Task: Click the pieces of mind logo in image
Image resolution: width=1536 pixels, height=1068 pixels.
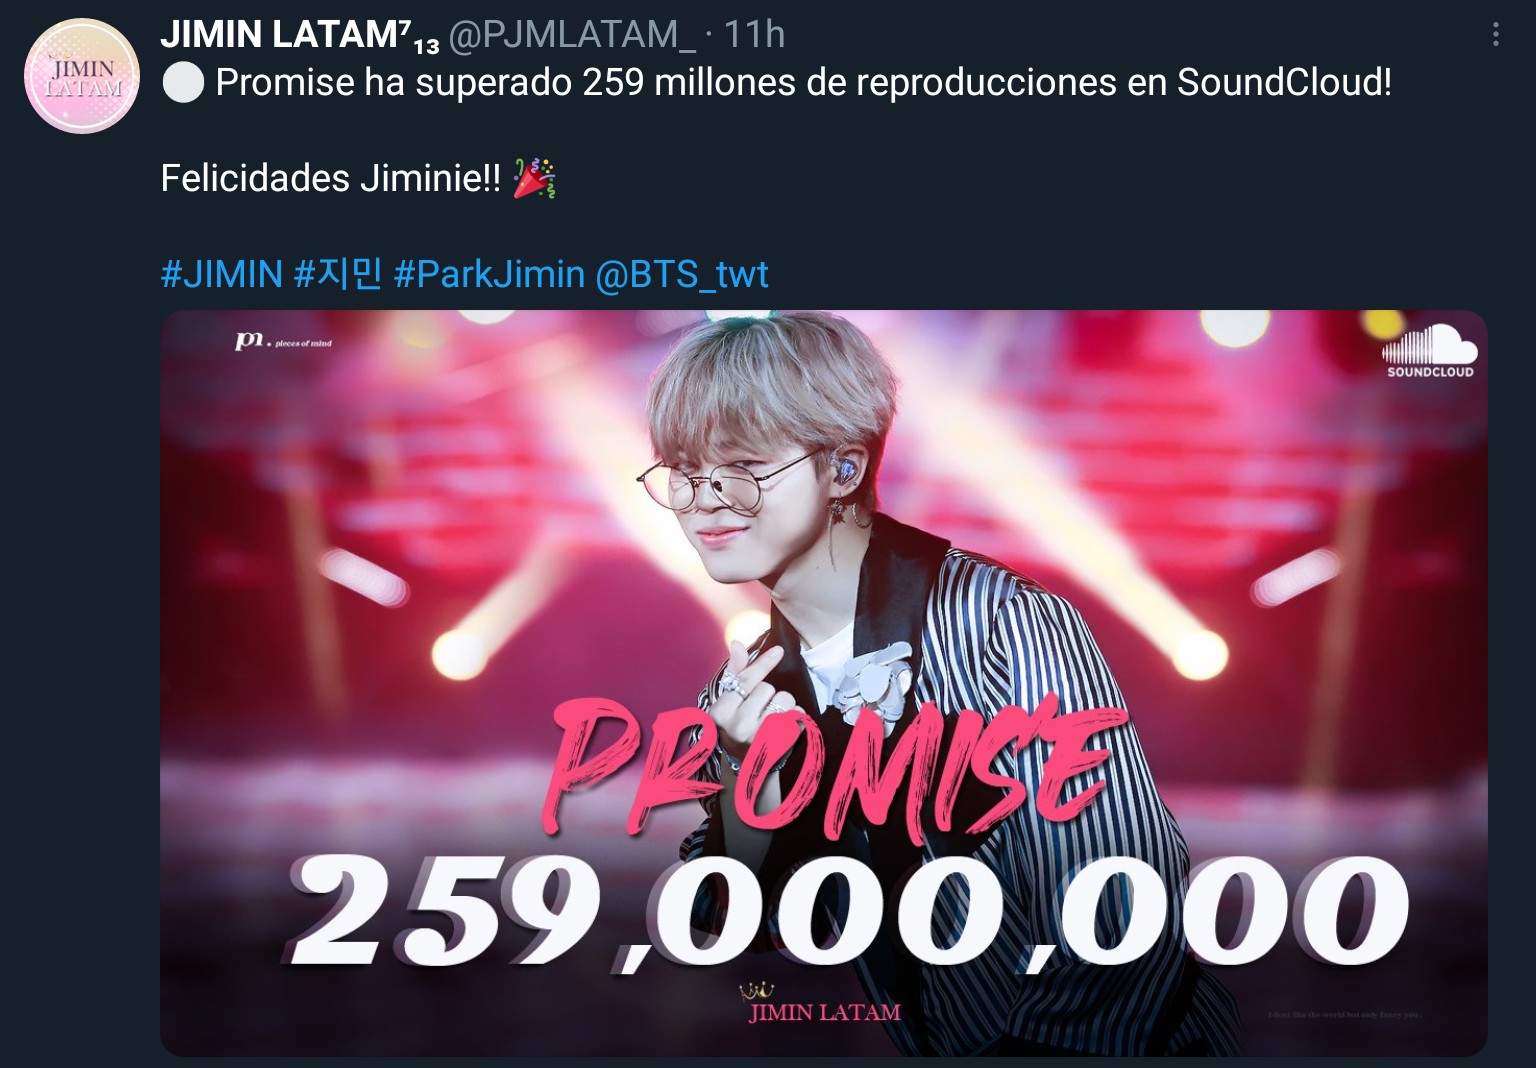Action: 283,341
